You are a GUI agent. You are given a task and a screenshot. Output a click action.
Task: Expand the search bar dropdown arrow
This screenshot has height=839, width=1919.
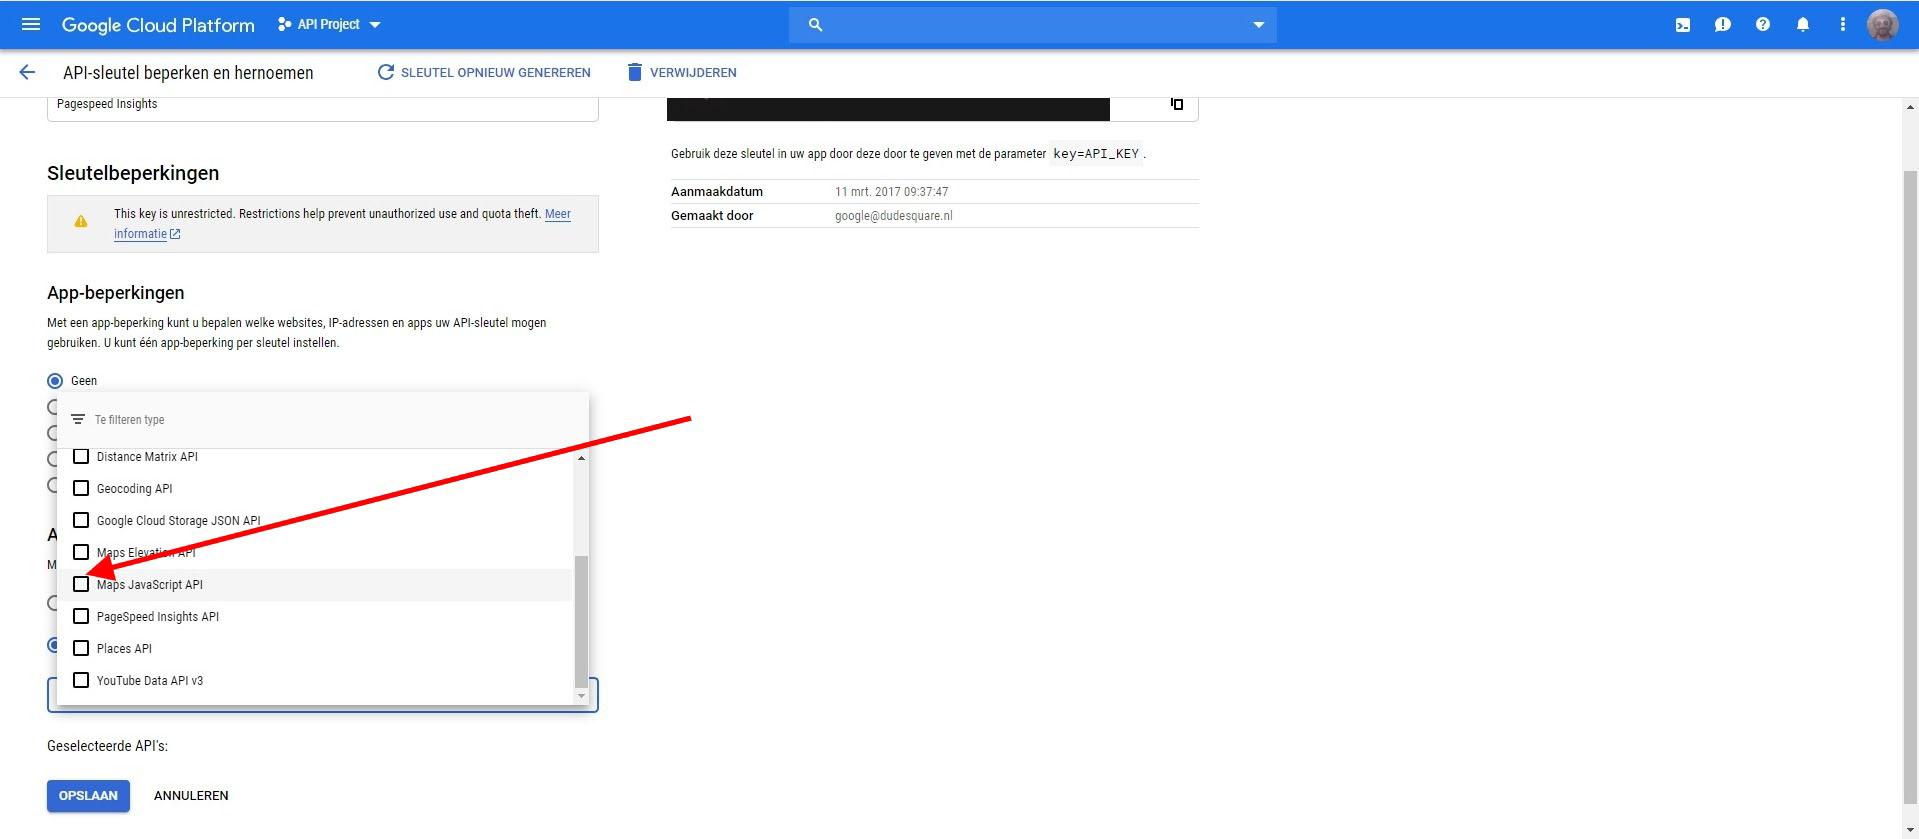coord(1258,25)
